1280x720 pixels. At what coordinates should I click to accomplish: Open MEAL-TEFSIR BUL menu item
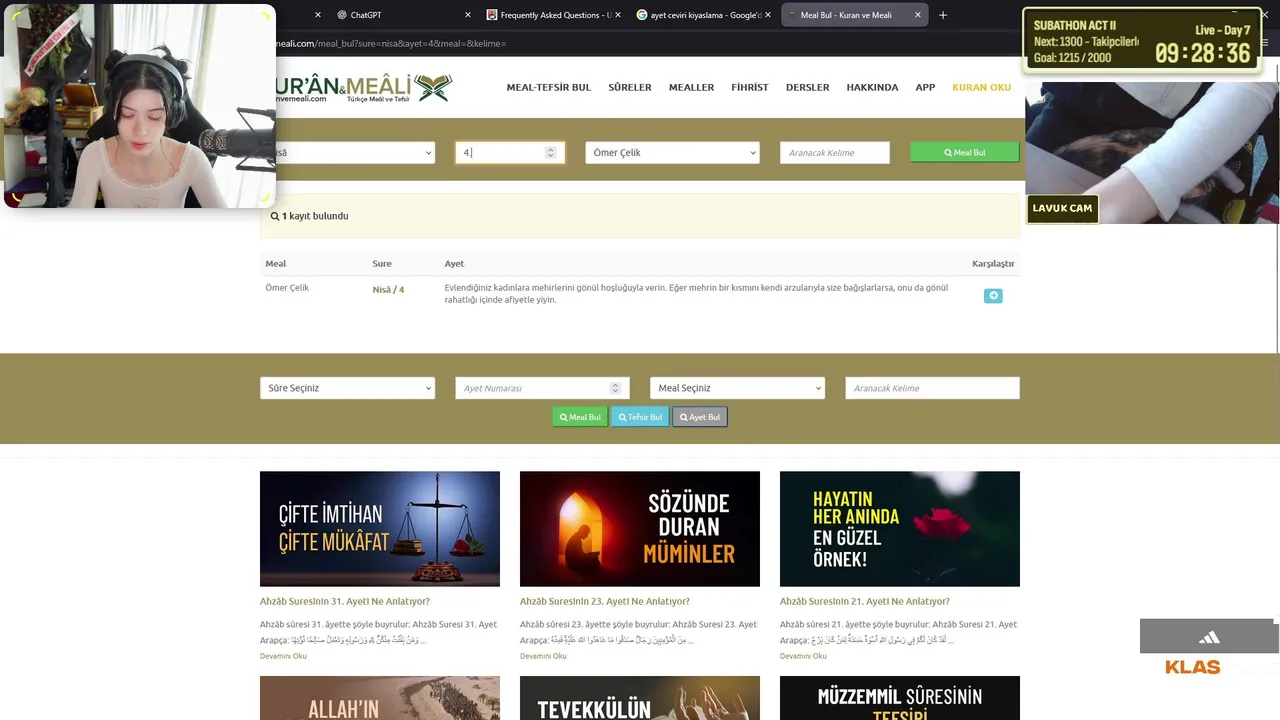tap(548, 88)
